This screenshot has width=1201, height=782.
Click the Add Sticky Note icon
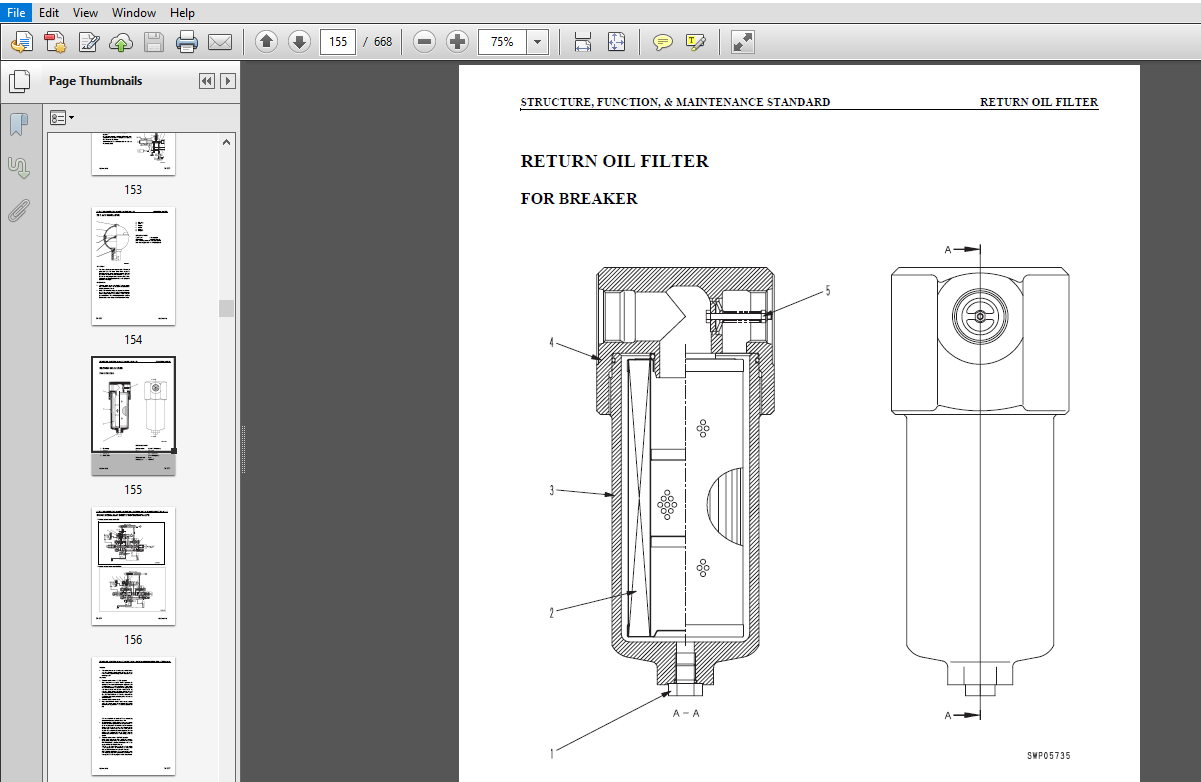coord(662,42)
